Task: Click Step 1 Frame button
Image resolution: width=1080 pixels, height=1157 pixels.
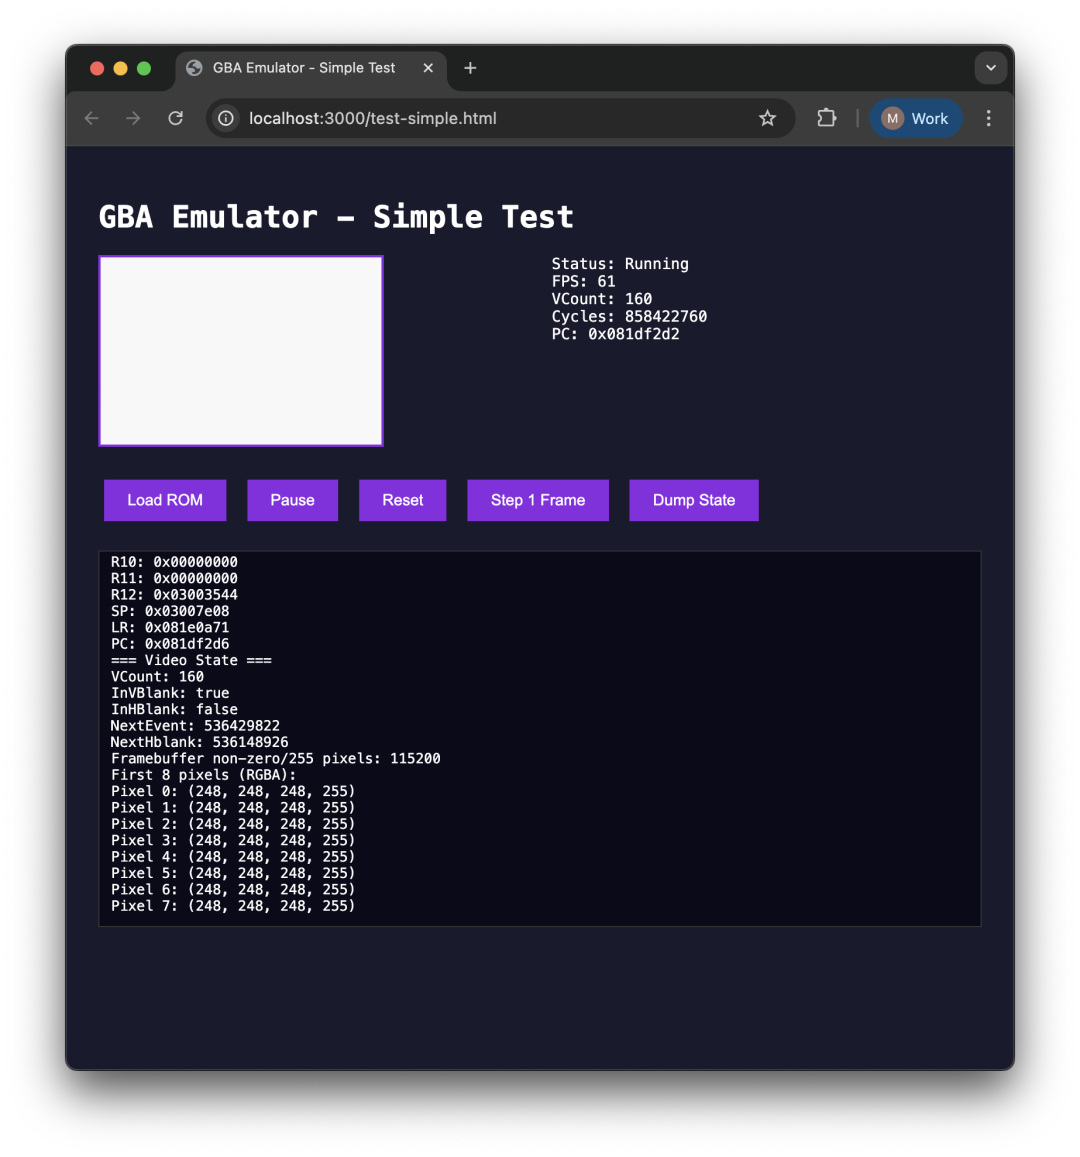Action: click(538, 500)
